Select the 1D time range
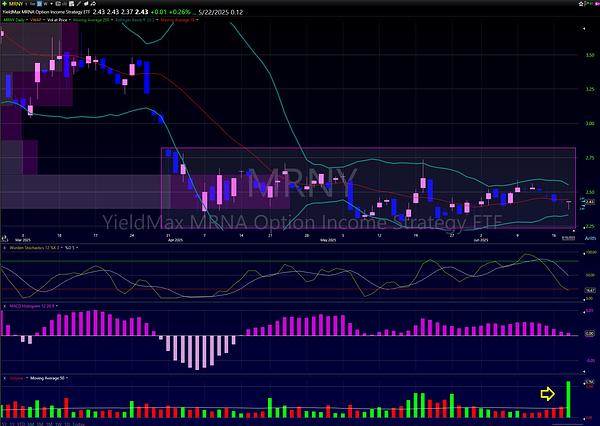The width and height of the screenshot is (600, 426). pyautogui.click(x=67, y=424)
